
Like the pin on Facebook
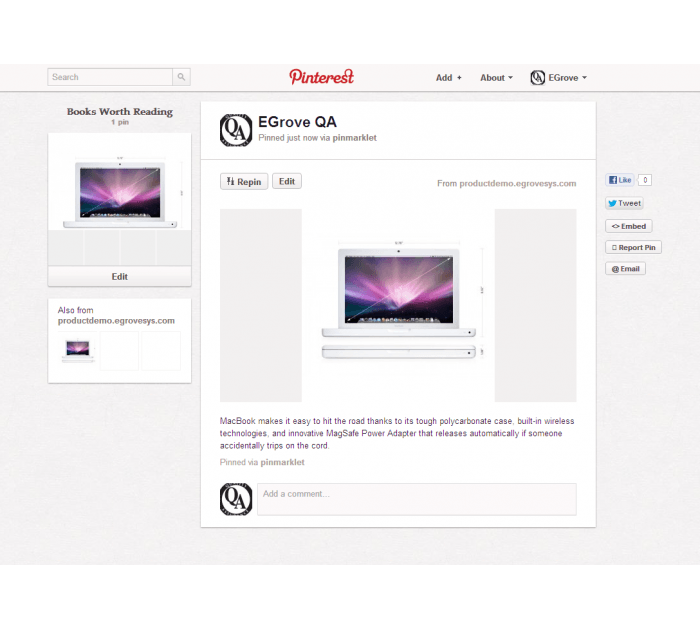pyautogui.click(x=620, y=180)
